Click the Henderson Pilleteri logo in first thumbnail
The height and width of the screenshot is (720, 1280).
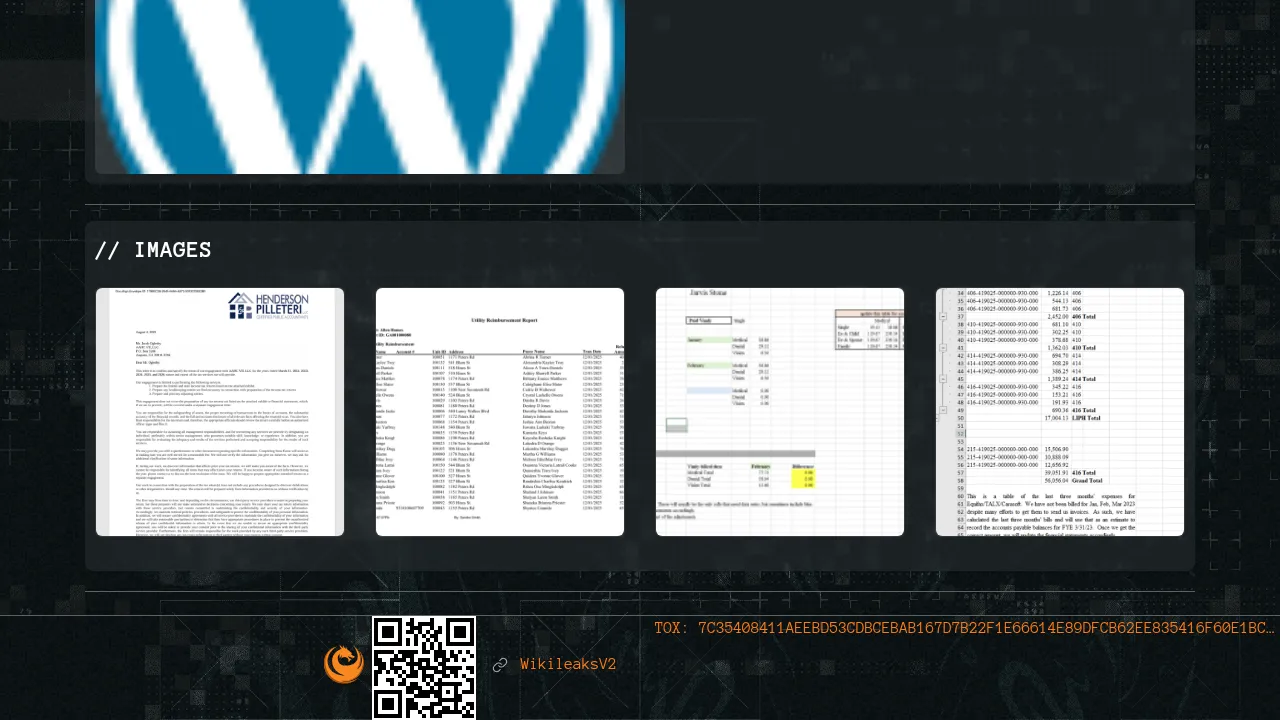pyautogui.click(x=268, y=305)
